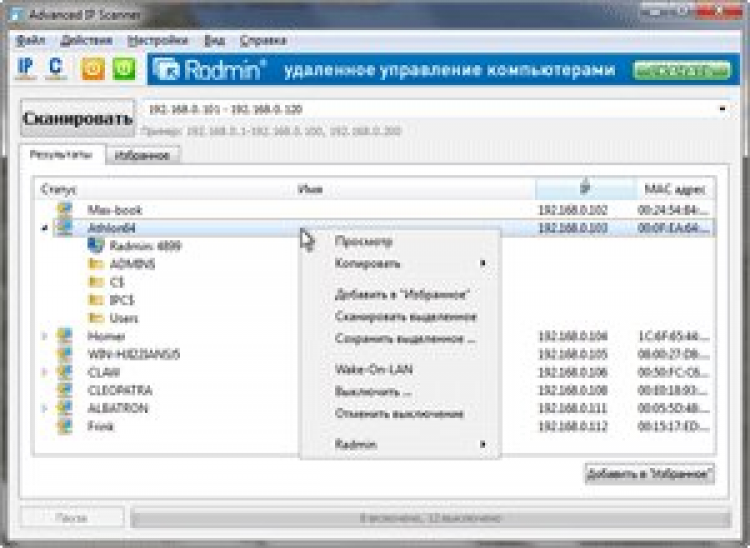Click the Homer computer icon

tap(65, 336)
